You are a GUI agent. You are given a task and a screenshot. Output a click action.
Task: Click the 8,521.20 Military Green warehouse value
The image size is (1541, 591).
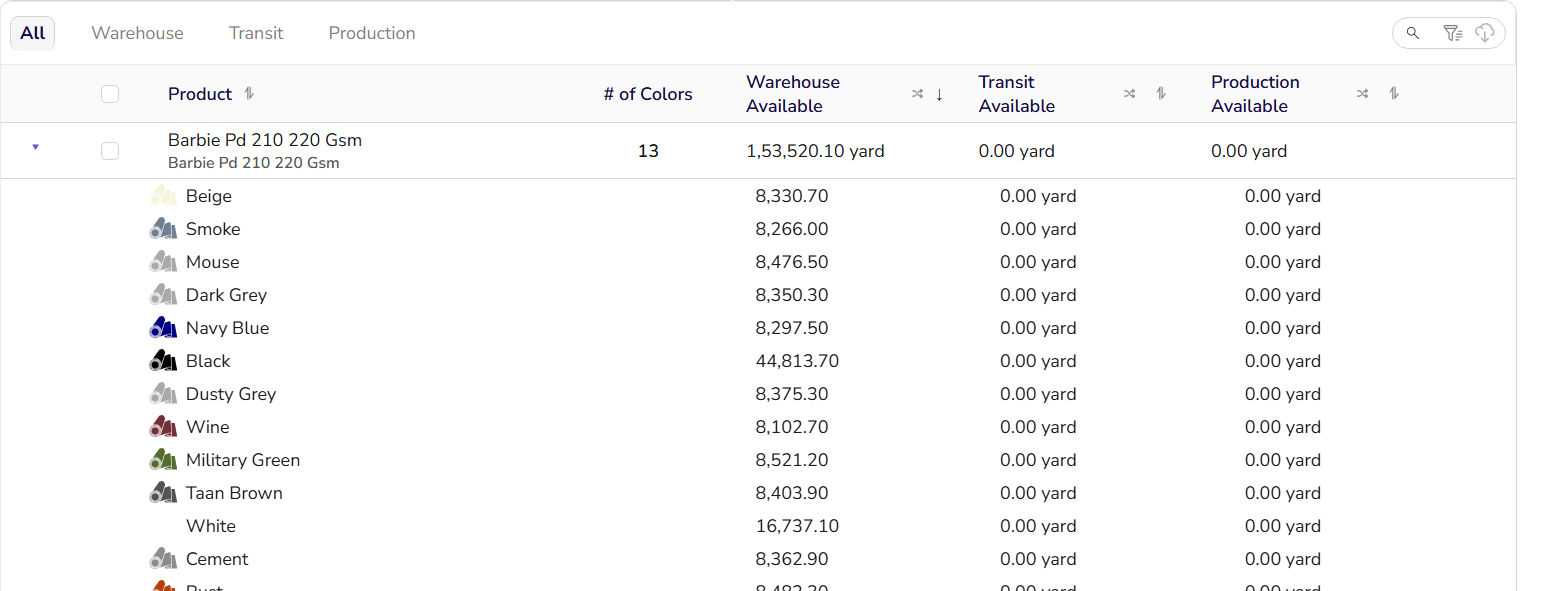tap(792, 460)
